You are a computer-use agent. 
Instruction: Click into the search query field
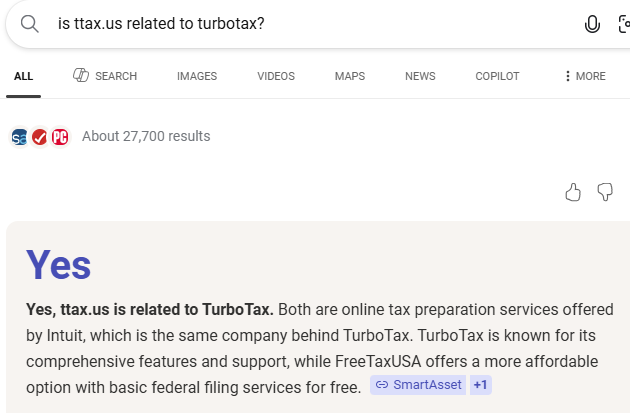tap(300, 24)
